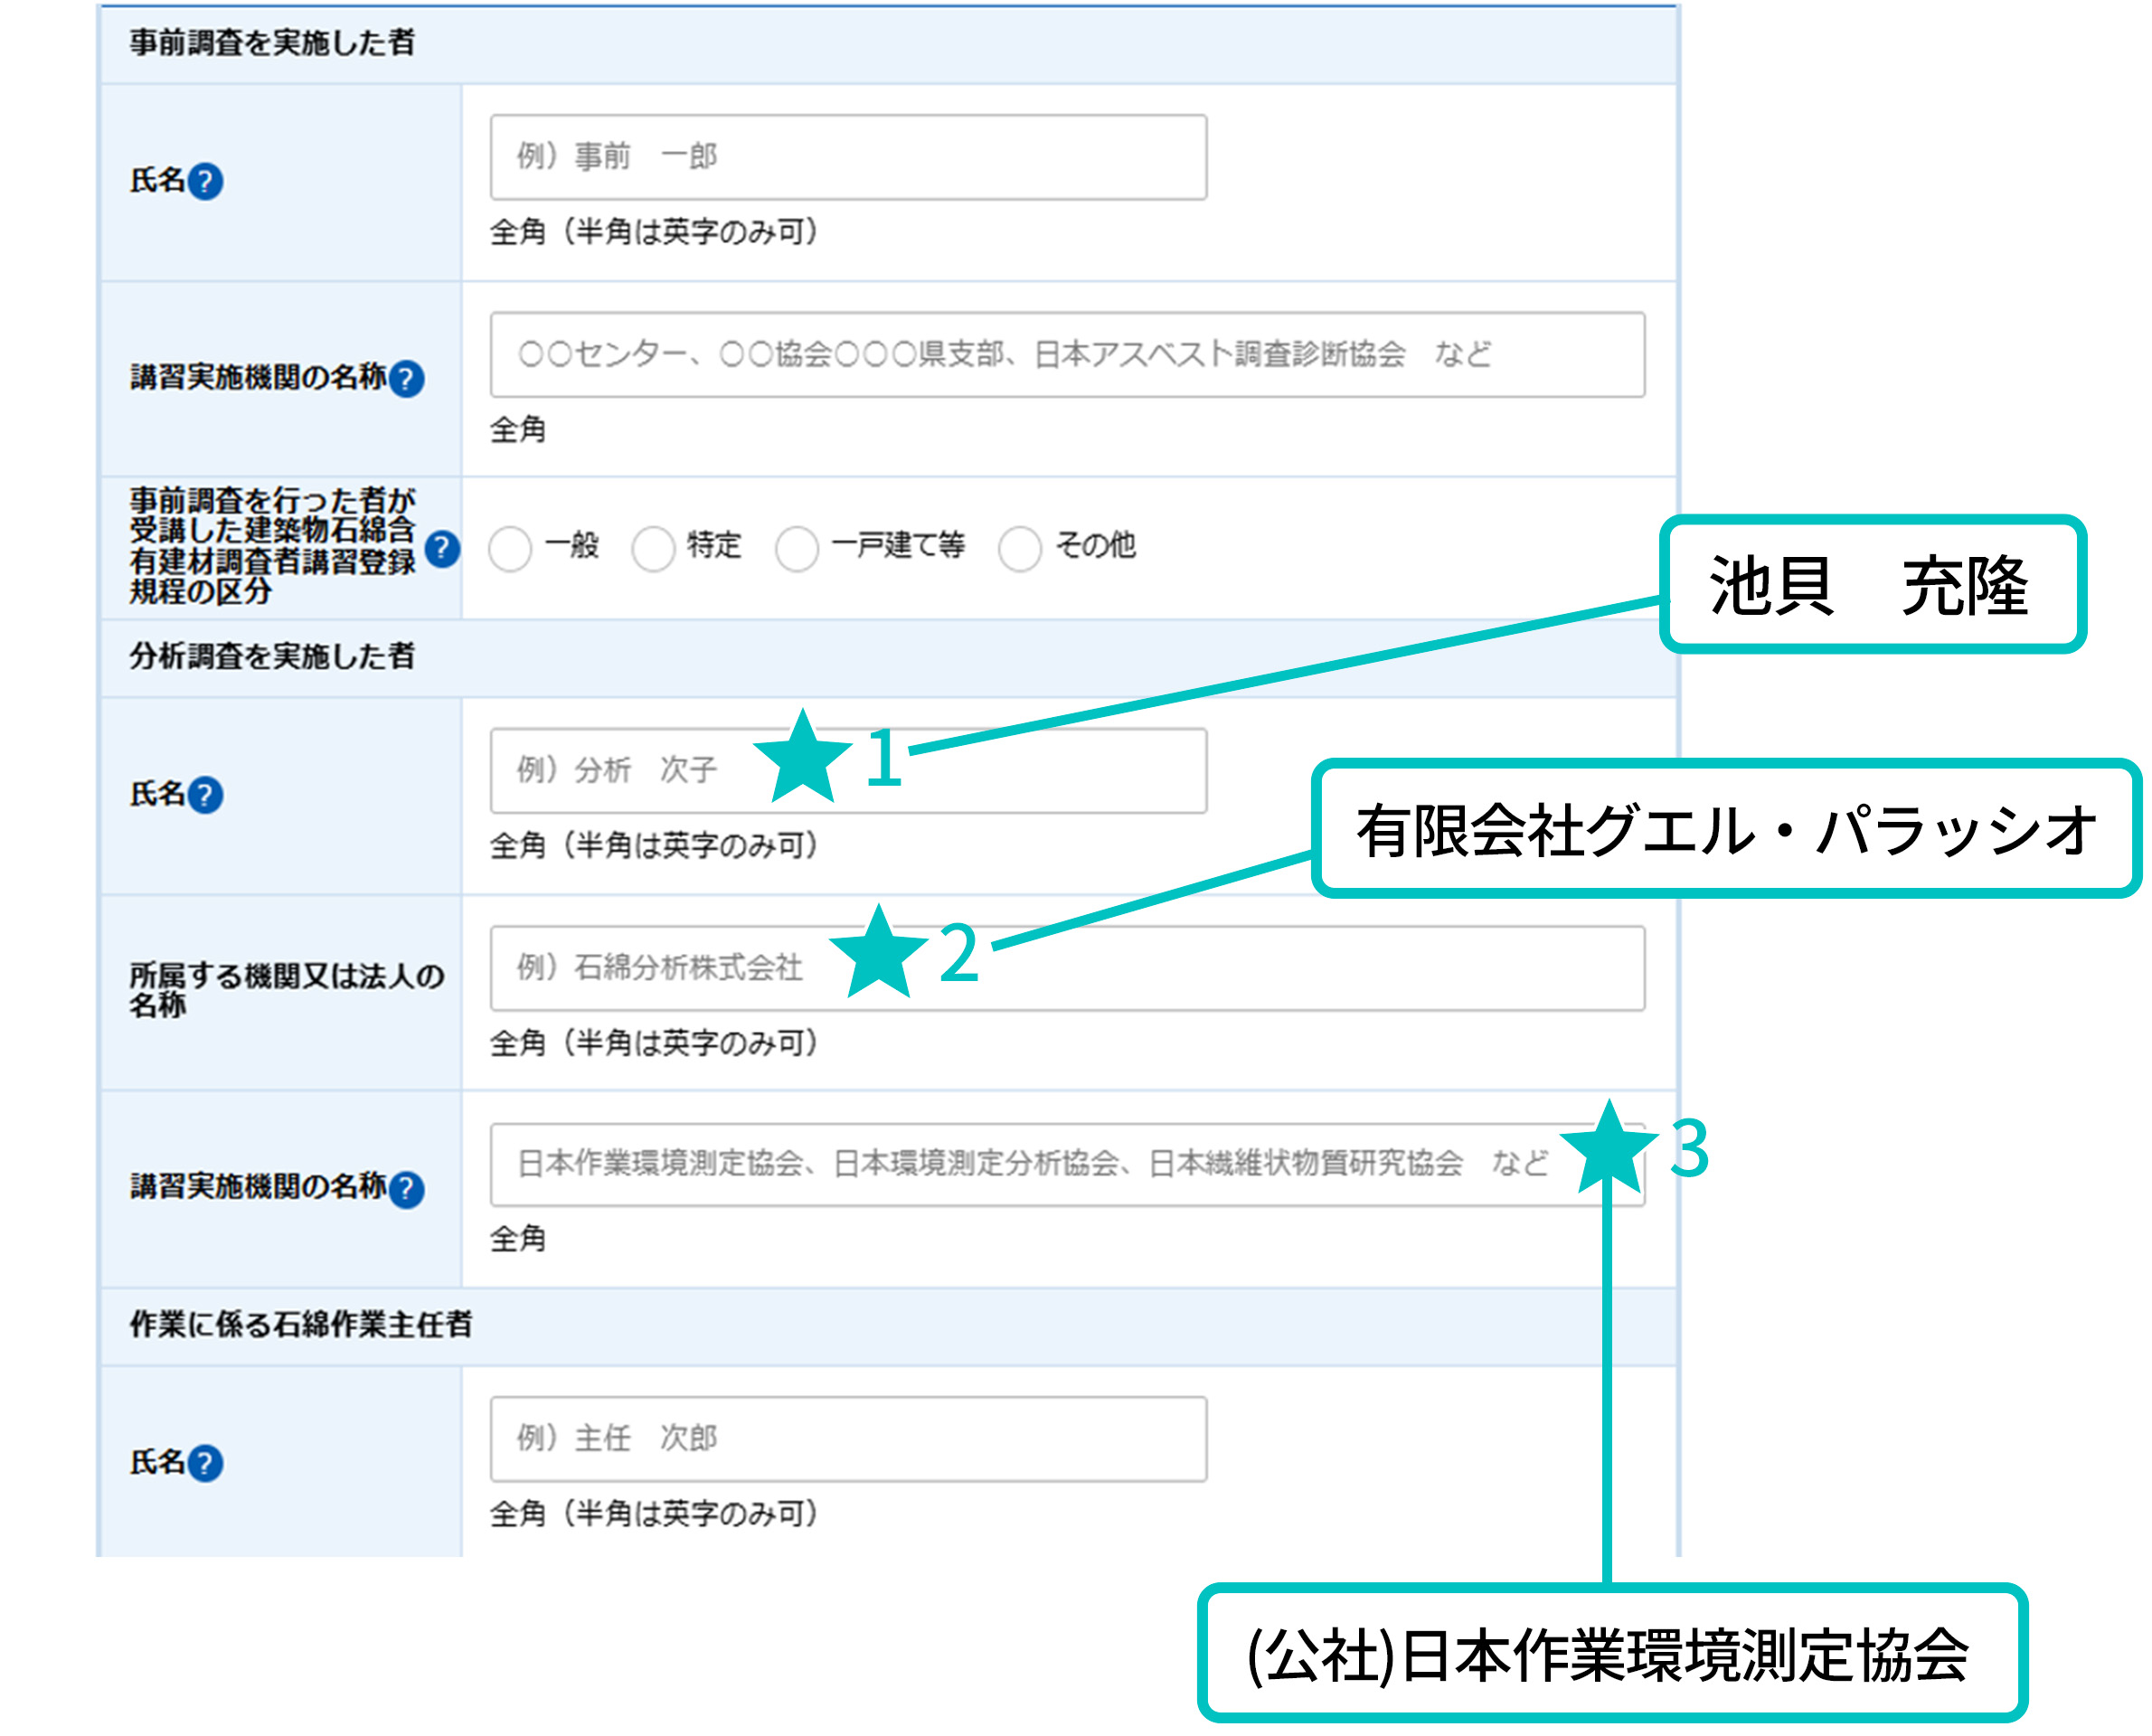Focus supervisor name field showing 主任 次郎
The width and height of the screenshot is (2152, 1736).
pyautogui.click(x=848, y=1439)
